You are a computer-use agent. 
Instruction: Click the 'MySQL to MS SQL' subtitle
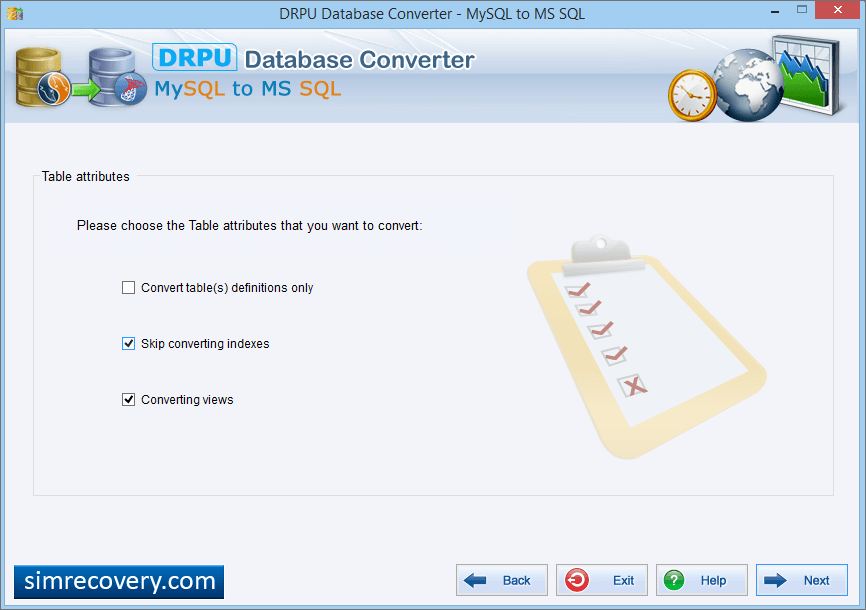point(248,89)
